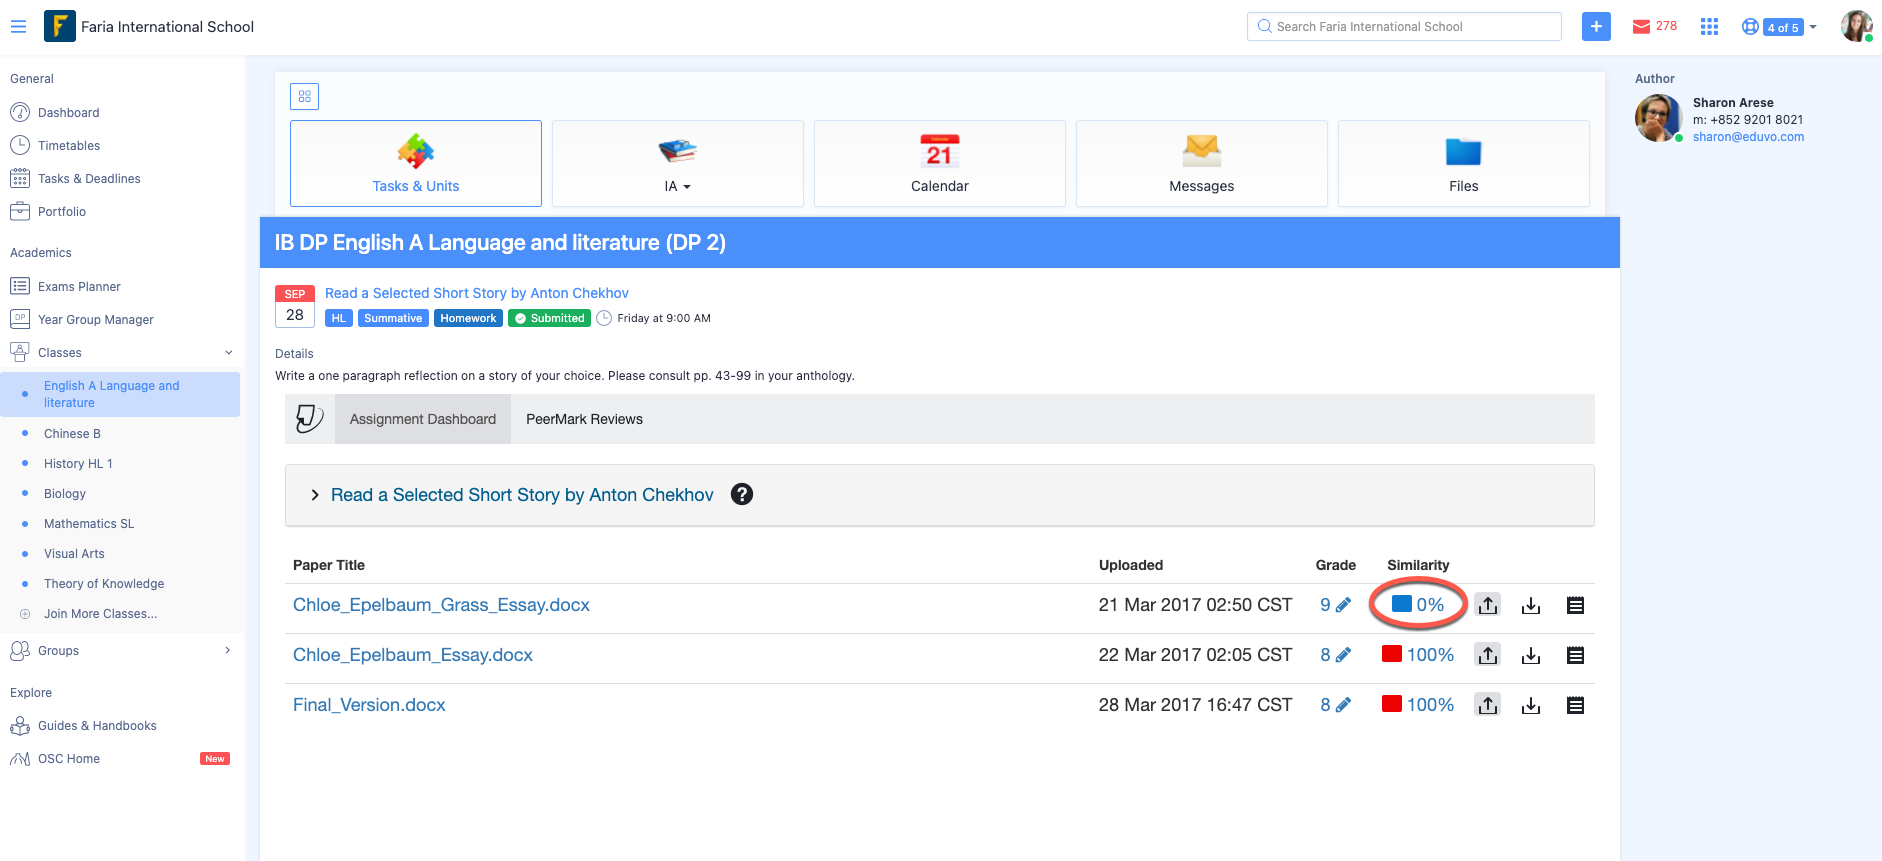Viewport: 1882px width, 861px height.
Task: Open the hamburger menu icon
Action: pos(18,27)
